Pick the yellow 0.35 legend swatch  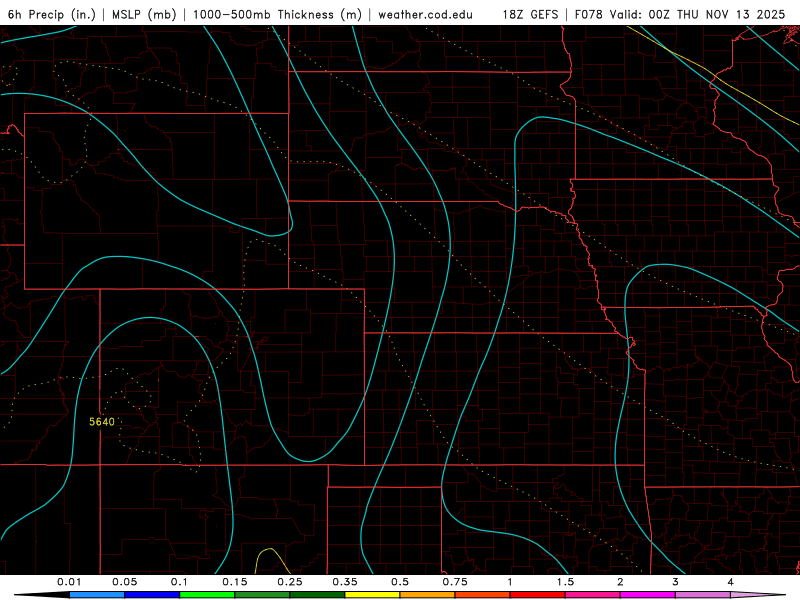[x=372, y=595]
